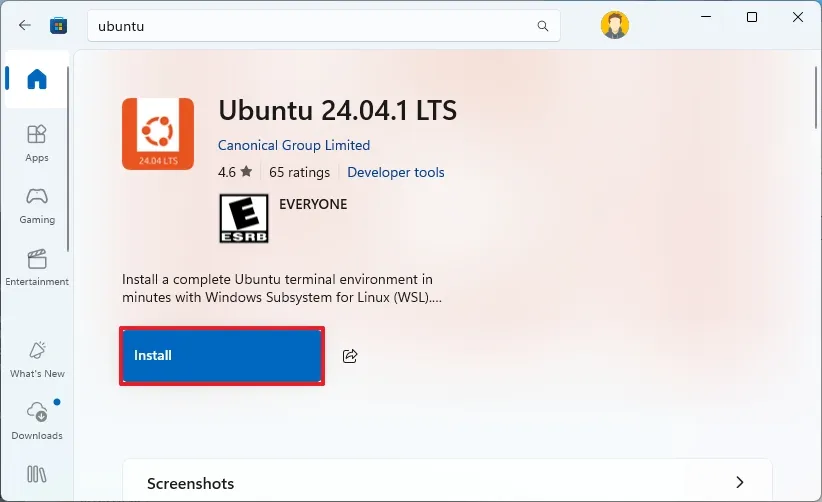
Task: Minimize the Microsoft Store window
Action: coord(706,17)
